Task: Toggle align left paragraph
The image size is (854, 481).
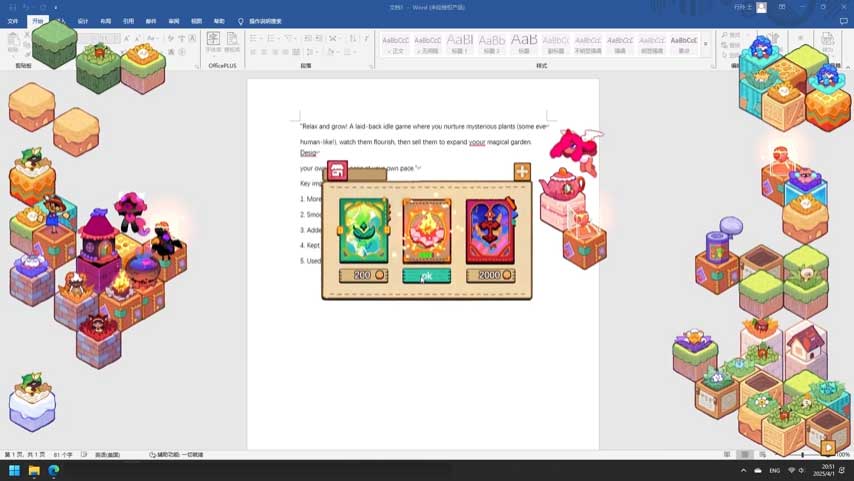Action: pos(253,52)
